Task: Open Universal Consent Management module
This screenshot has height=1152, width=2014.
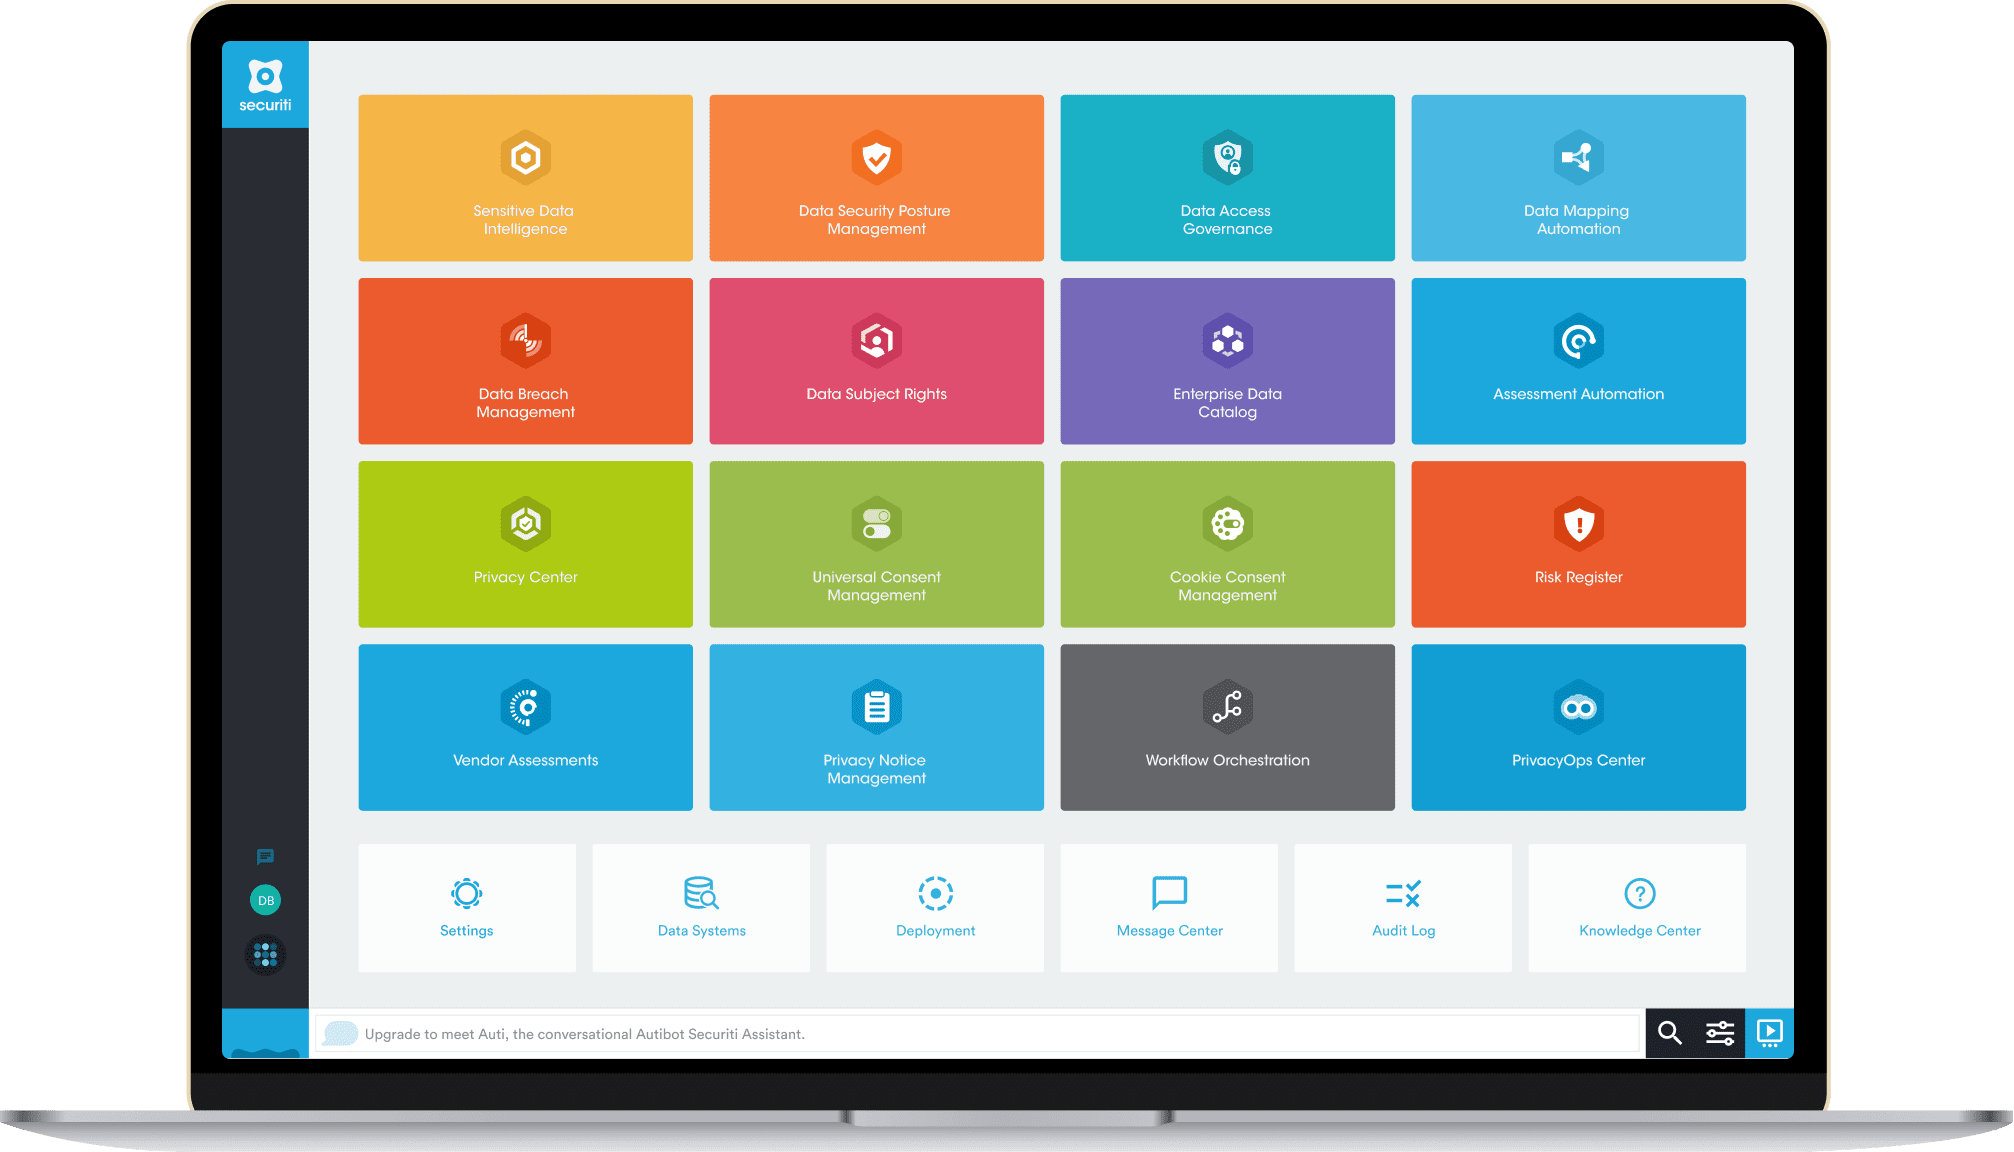Action: (877, 546)
